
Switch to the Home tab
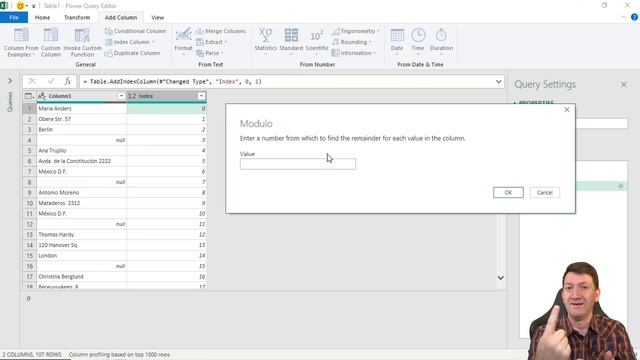(42, 18)
